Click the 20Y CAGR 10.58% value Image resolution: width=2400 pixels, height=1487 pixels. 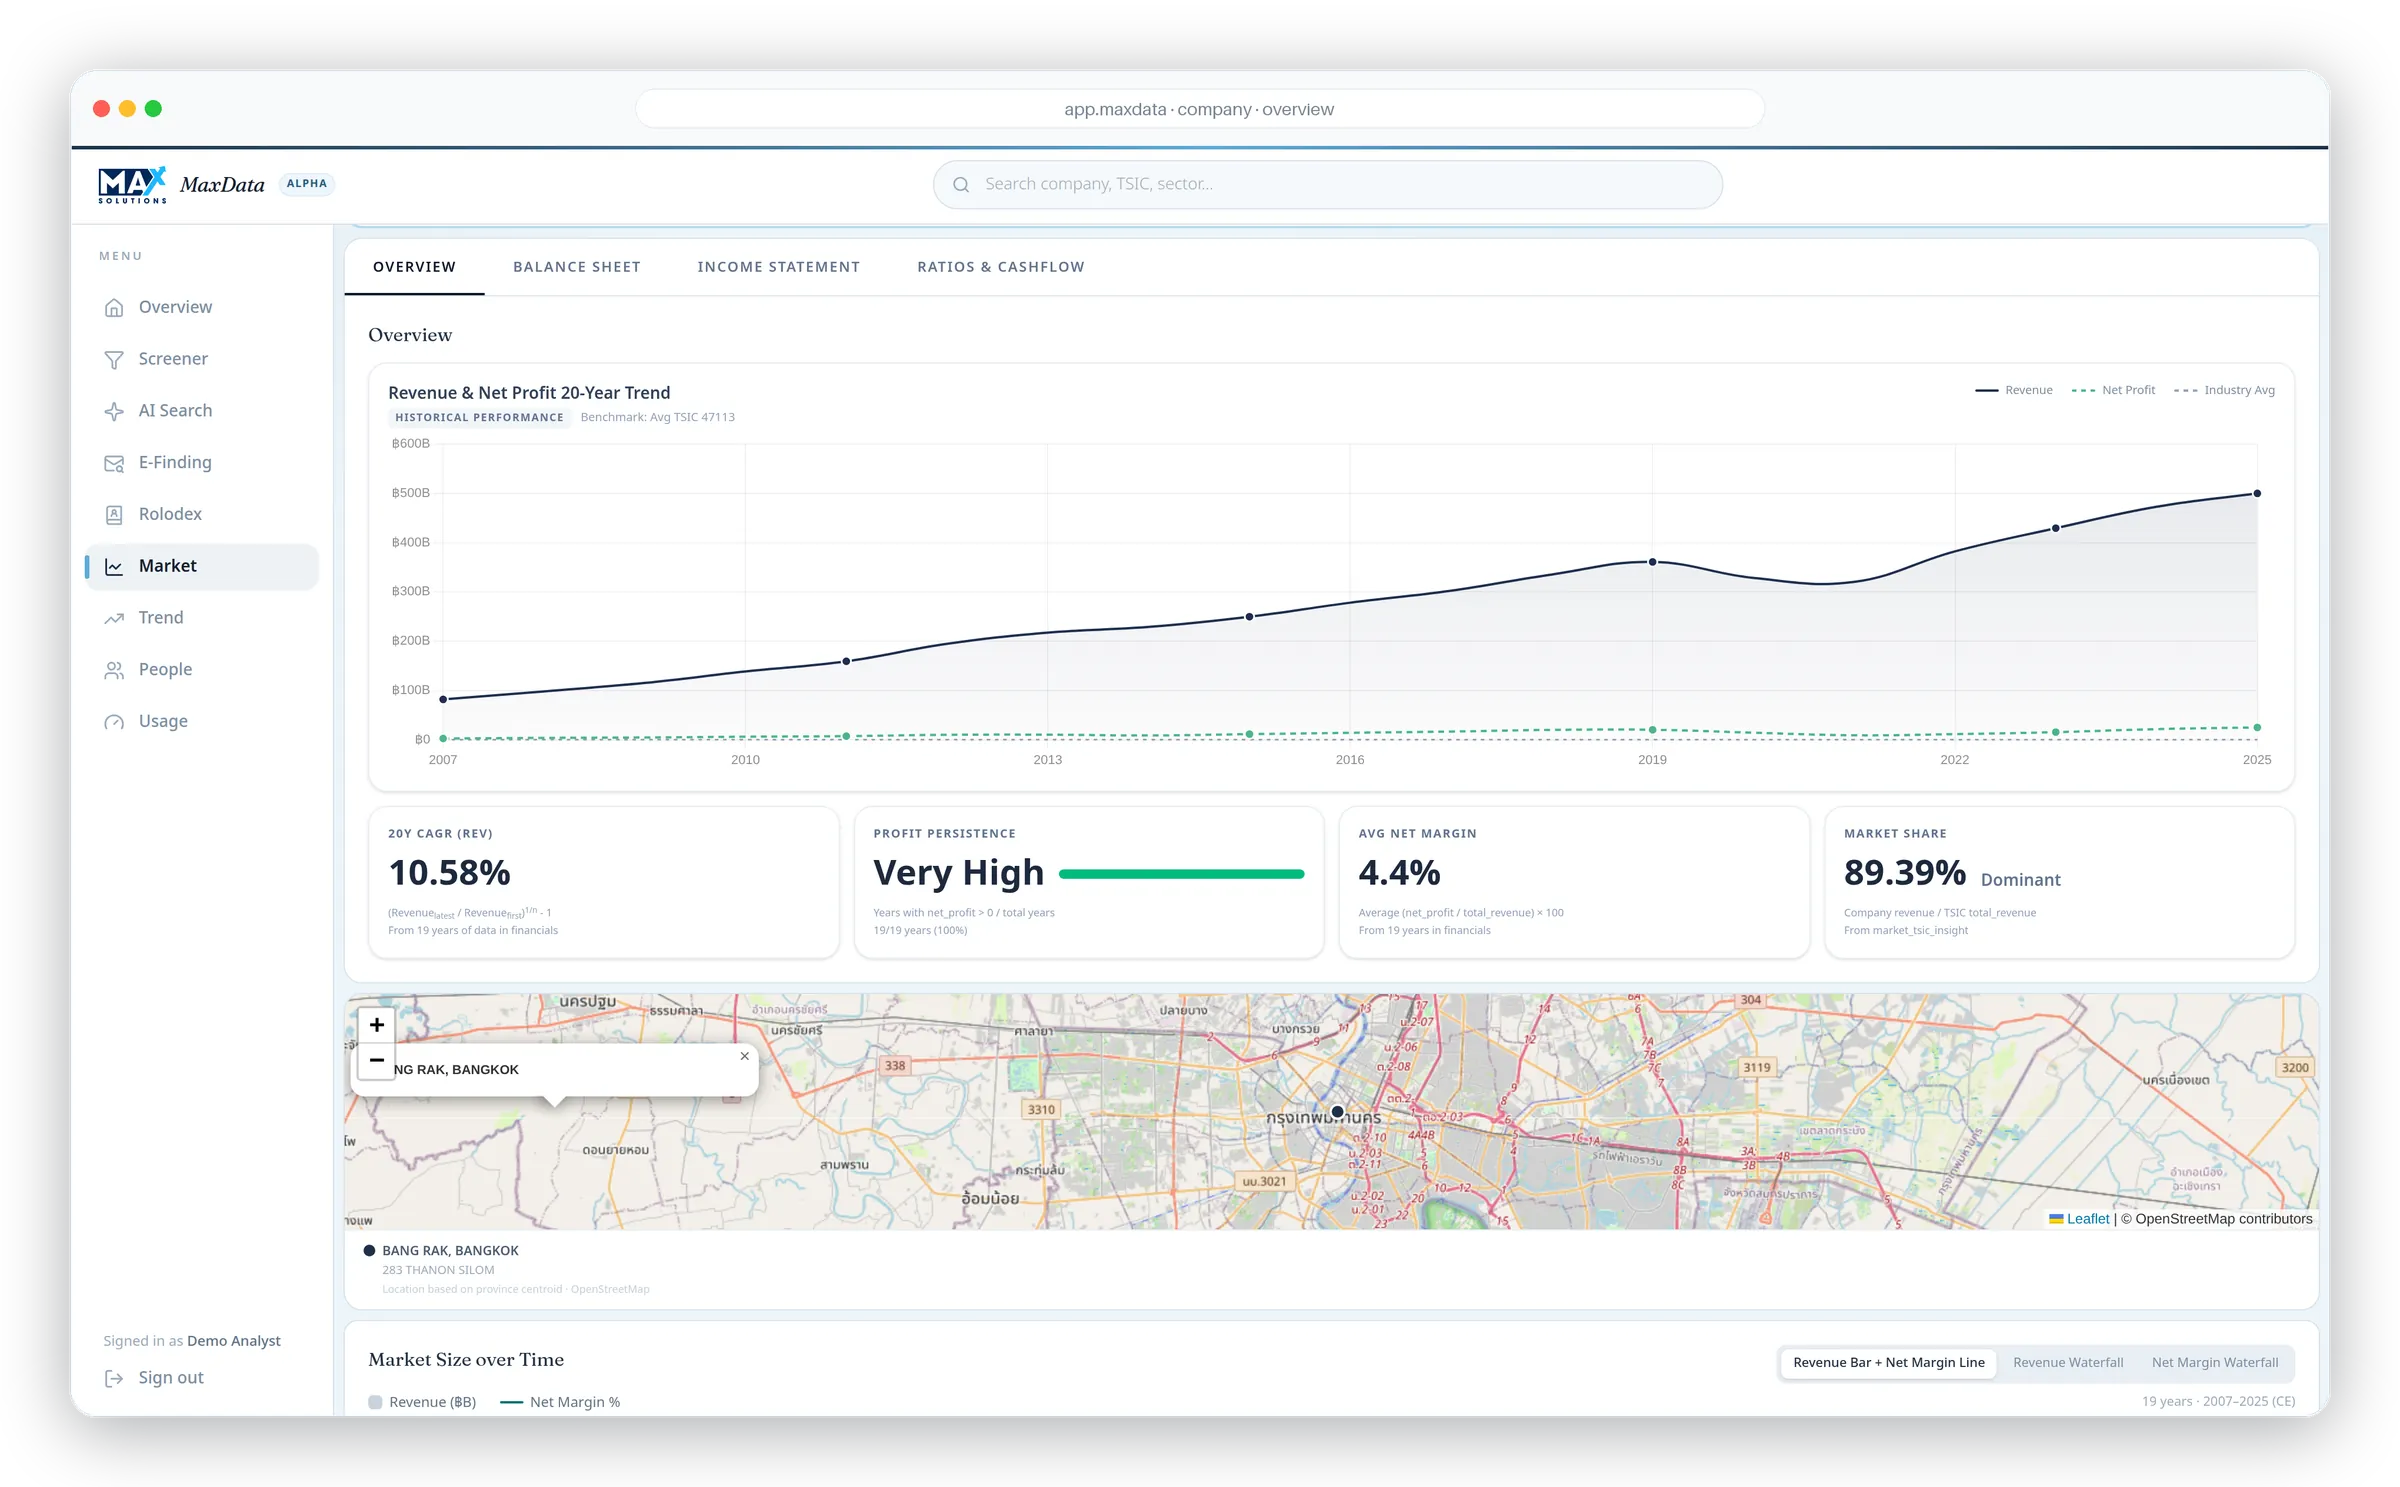[x=449, y=873]
